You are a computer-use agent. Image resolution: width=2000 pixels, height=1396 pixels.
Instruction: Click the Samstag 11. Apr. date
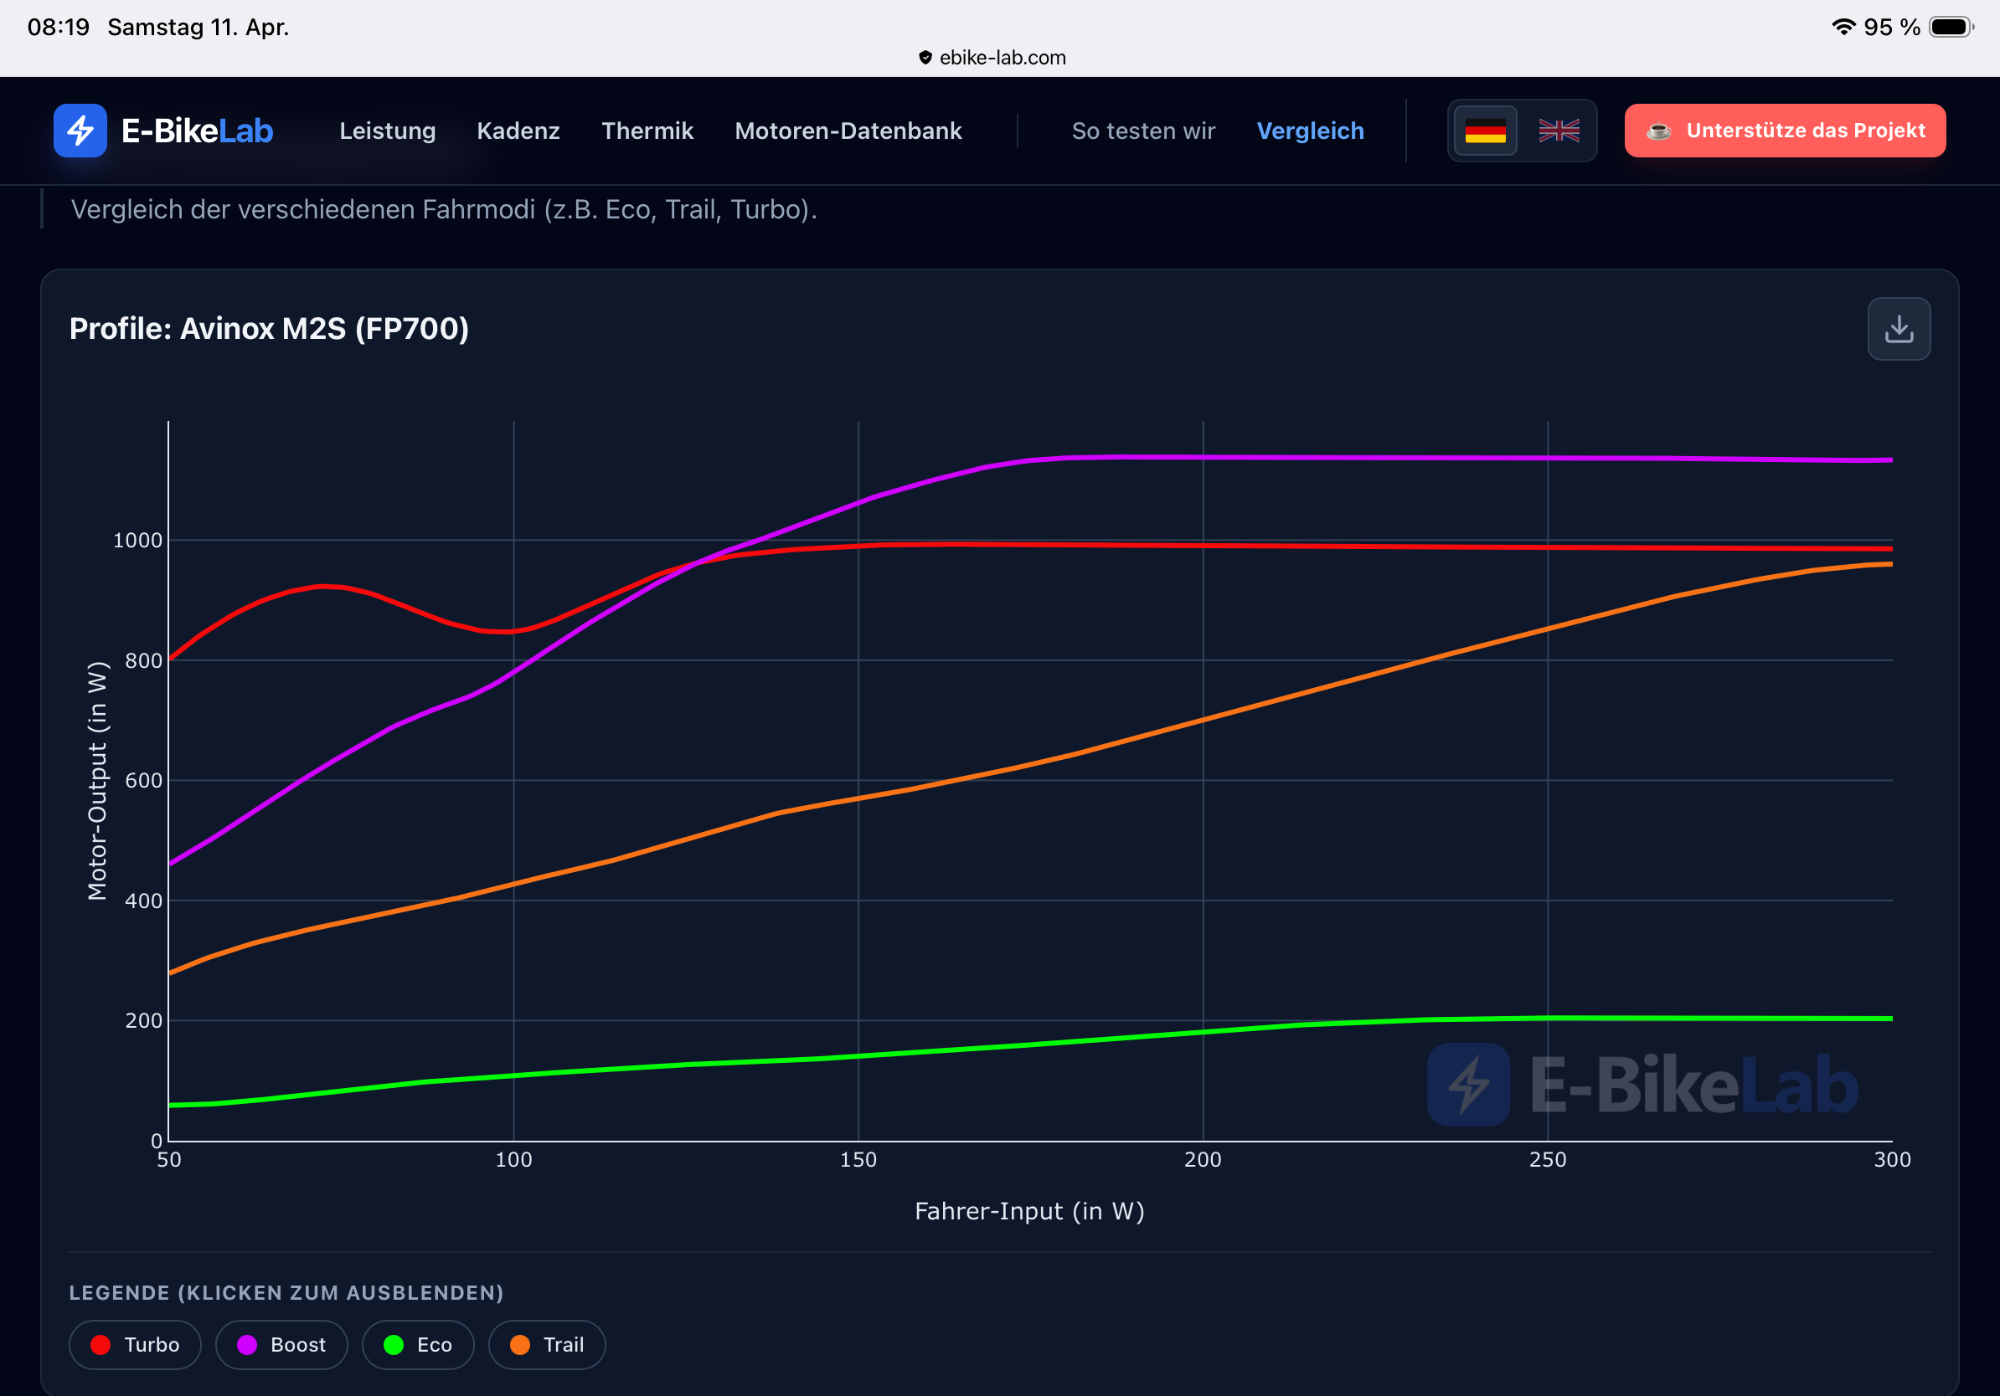click(x=198, y=27)
